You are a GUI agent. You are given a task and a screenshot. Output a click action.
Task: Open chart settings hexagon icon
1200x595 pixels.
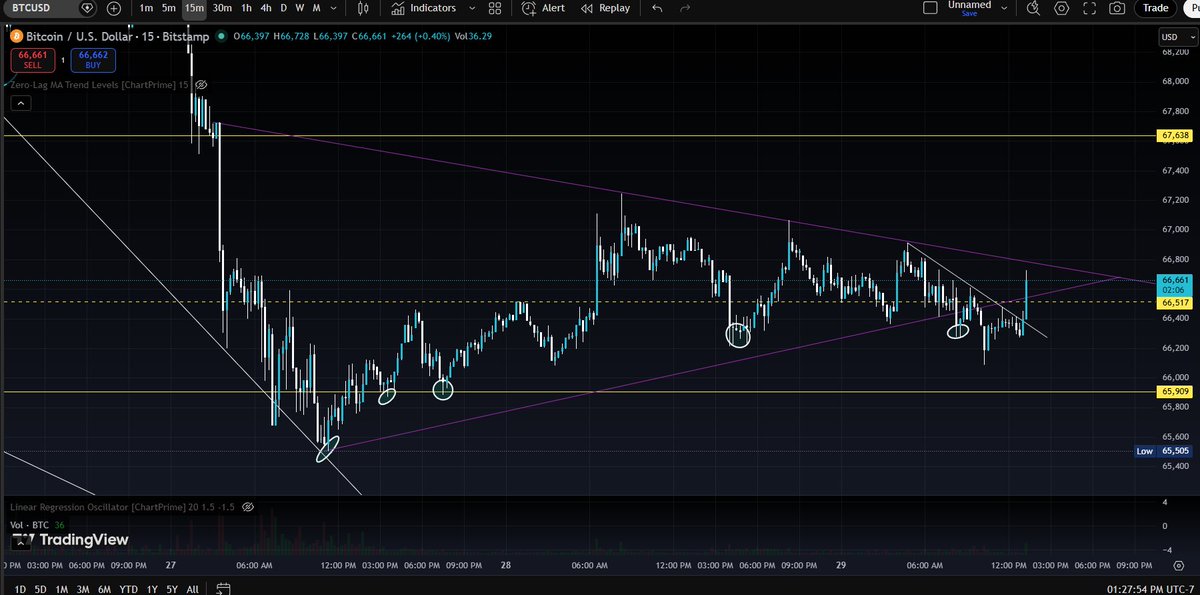(1061, 8)
